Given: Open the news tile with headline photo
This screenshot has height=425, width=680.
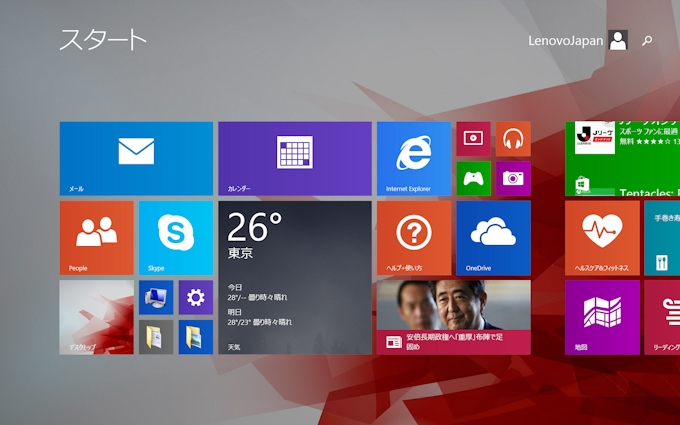Looking at the screenshot, I should tap(453, 317).
